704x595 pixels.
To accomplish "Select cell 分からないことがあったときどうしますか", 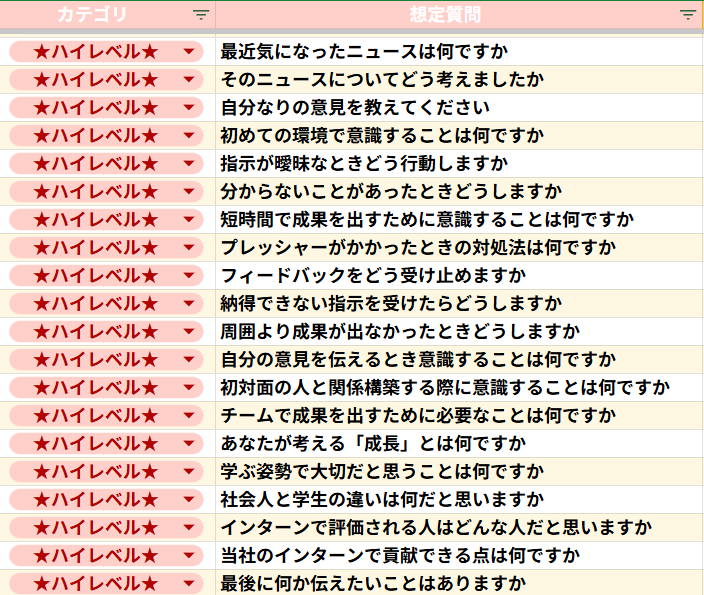I will (459, 192).
